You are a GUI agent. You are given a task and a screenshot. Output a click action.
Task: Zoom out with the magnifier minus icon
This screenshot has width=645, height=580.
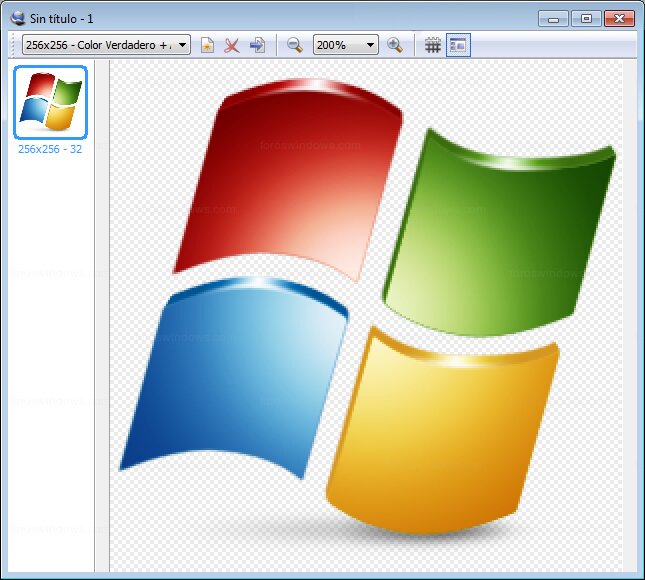click(x=295, y=45)
